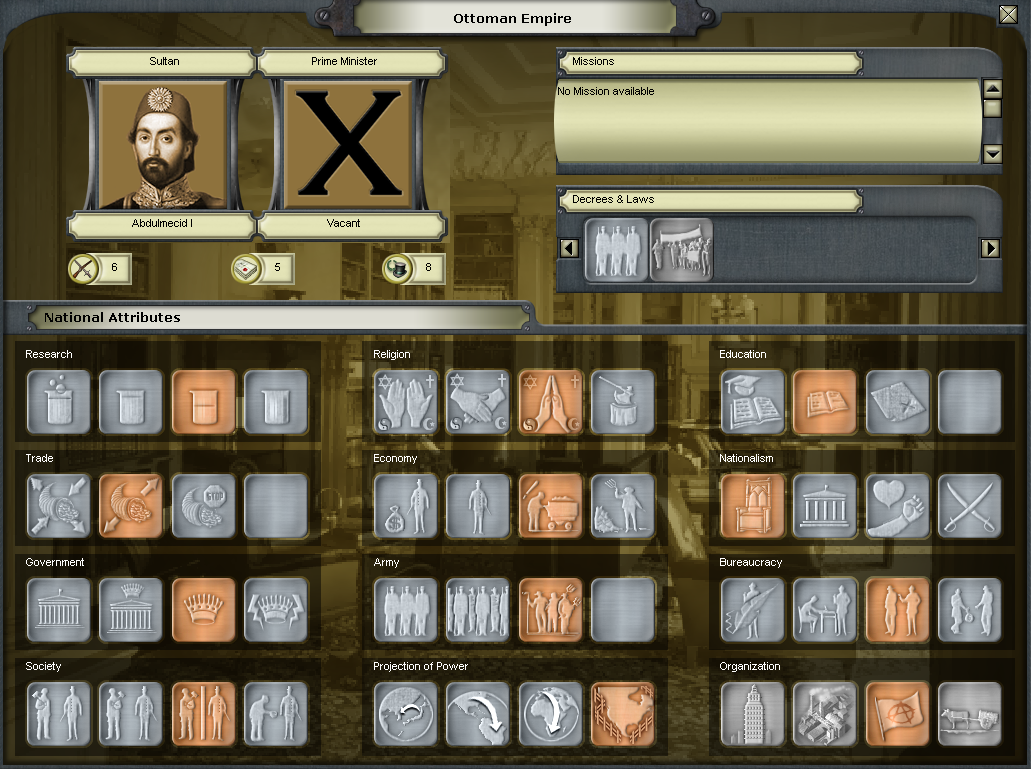Click the Missions scrollbar thumb

(x=991, y=108)
